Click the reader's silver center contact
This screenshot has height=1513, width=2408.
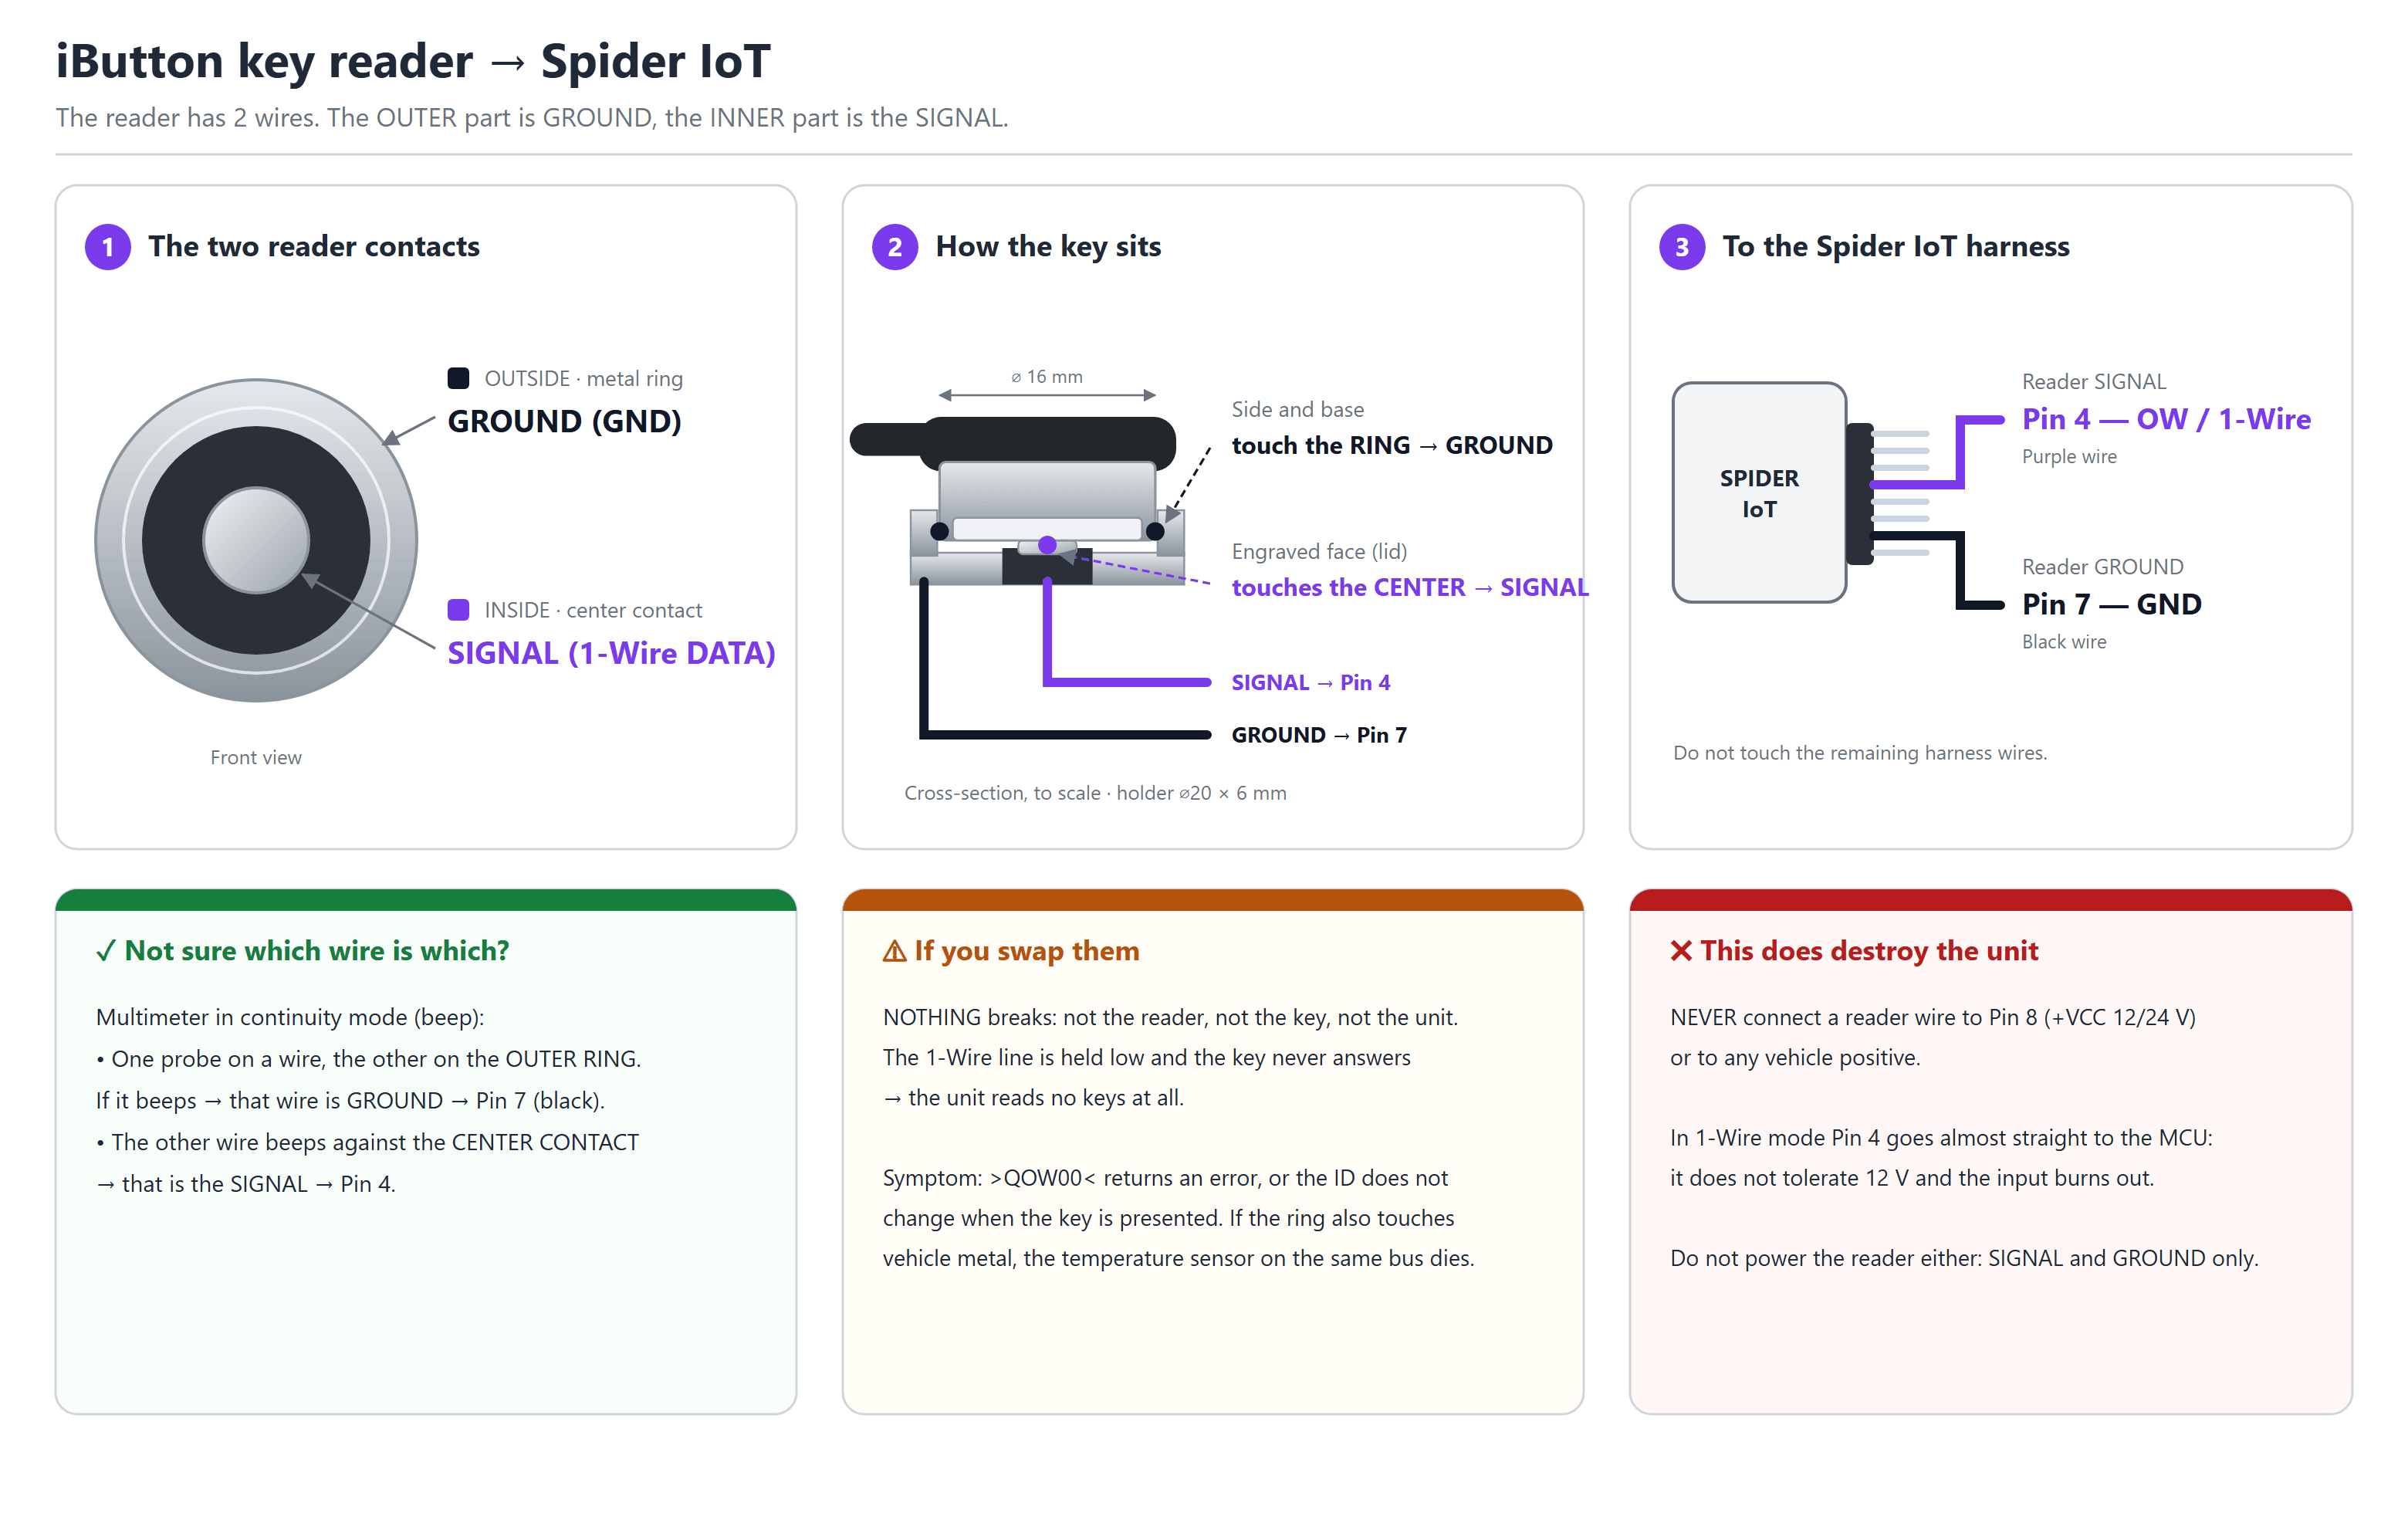tap(256, 540)
